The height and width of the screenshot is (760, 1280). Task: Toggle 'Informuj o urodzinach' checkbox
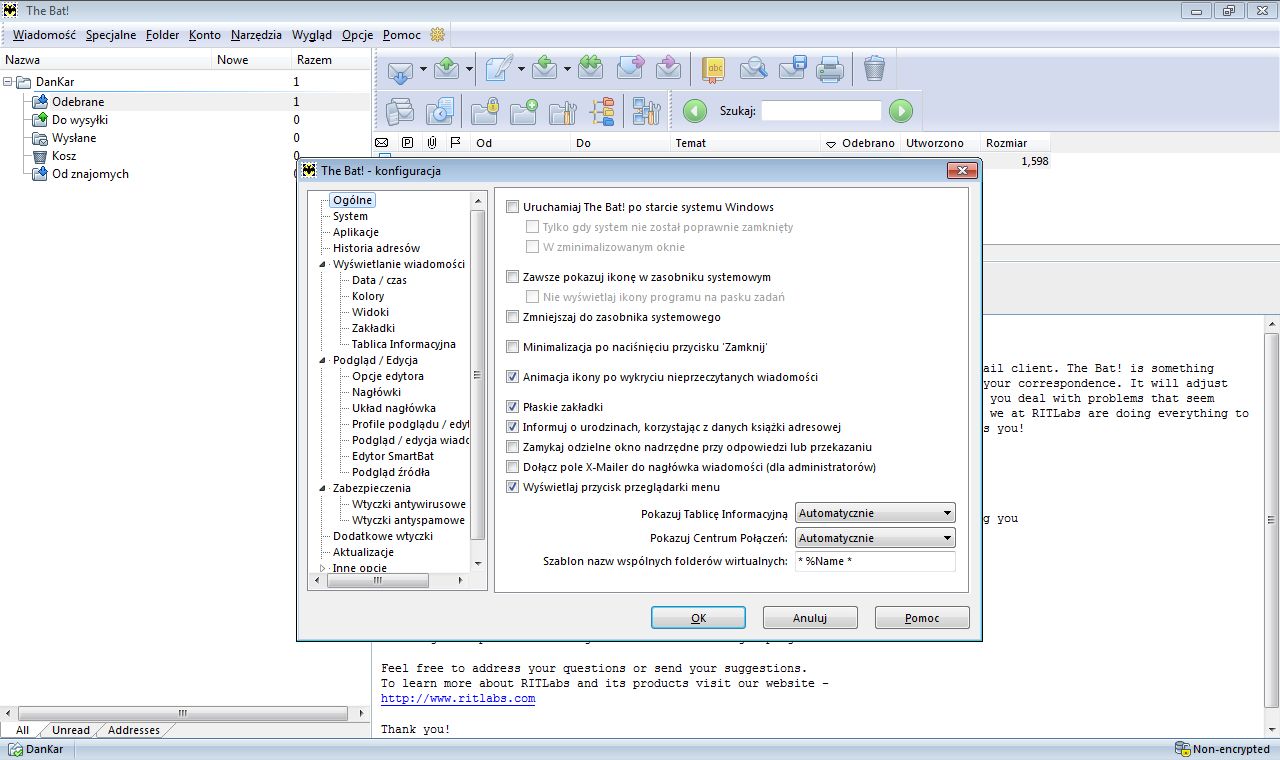click(513, 427)
